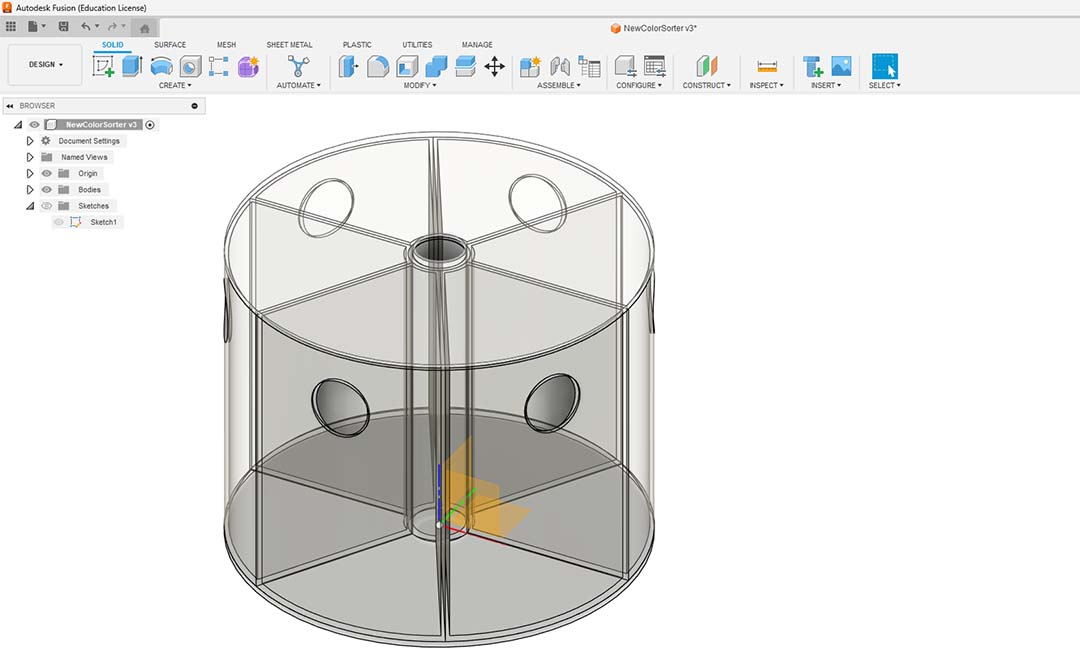
Task: Select the Measure tool
Action: click(767, 67)
